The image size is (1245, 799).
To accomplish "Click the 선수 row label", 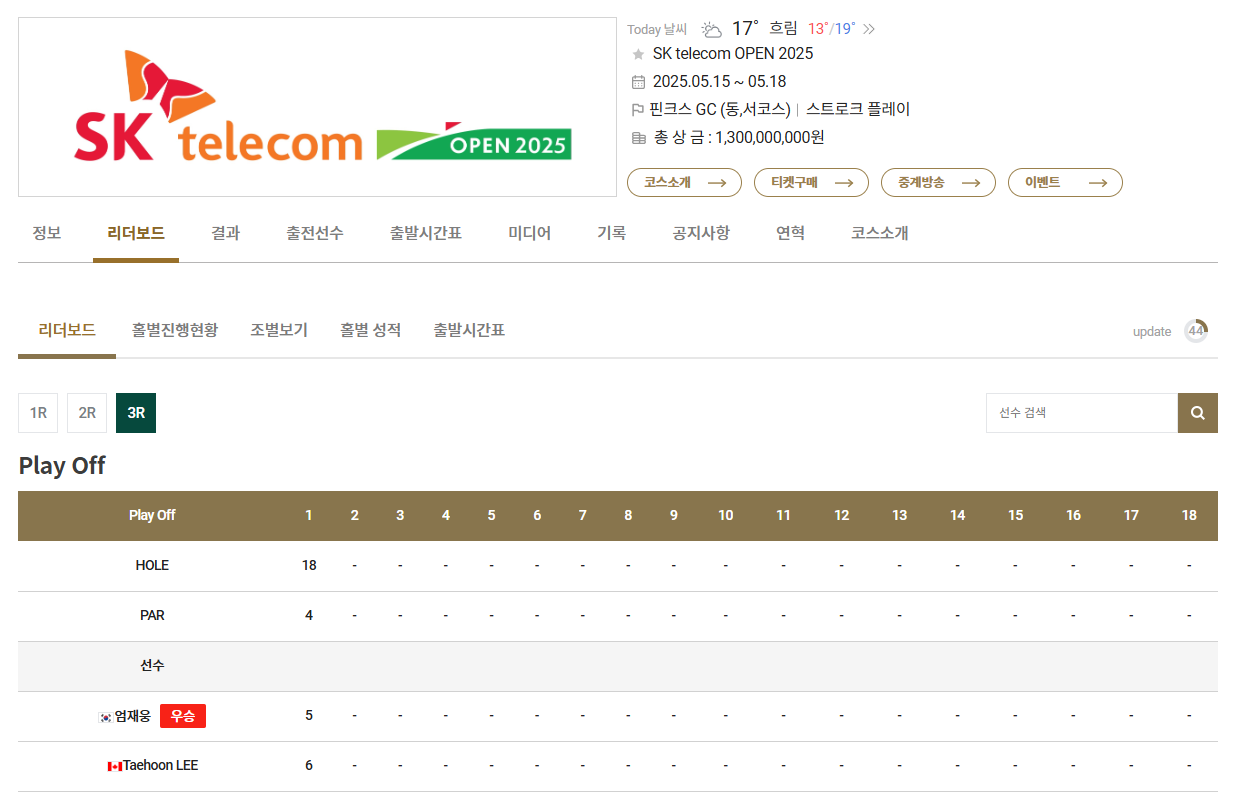I will [x=152, y=666].
